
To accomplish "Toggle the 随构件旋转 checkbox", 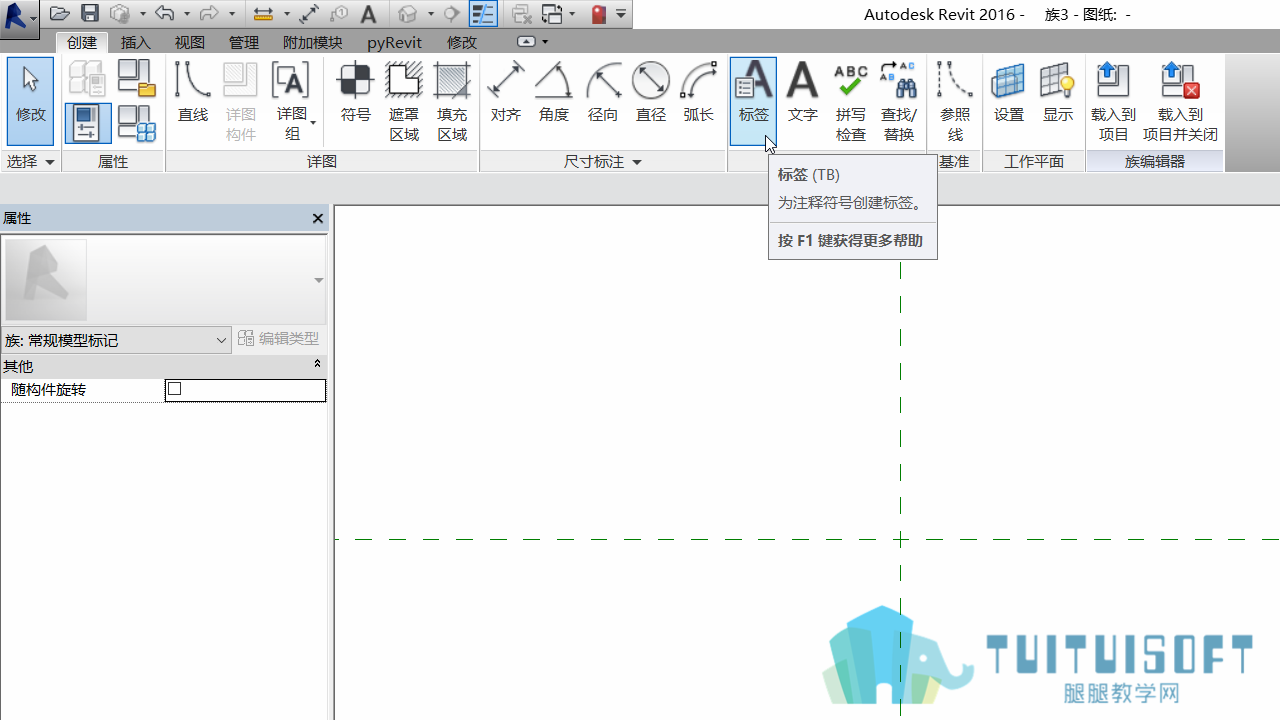I will (x=175, y=389).
